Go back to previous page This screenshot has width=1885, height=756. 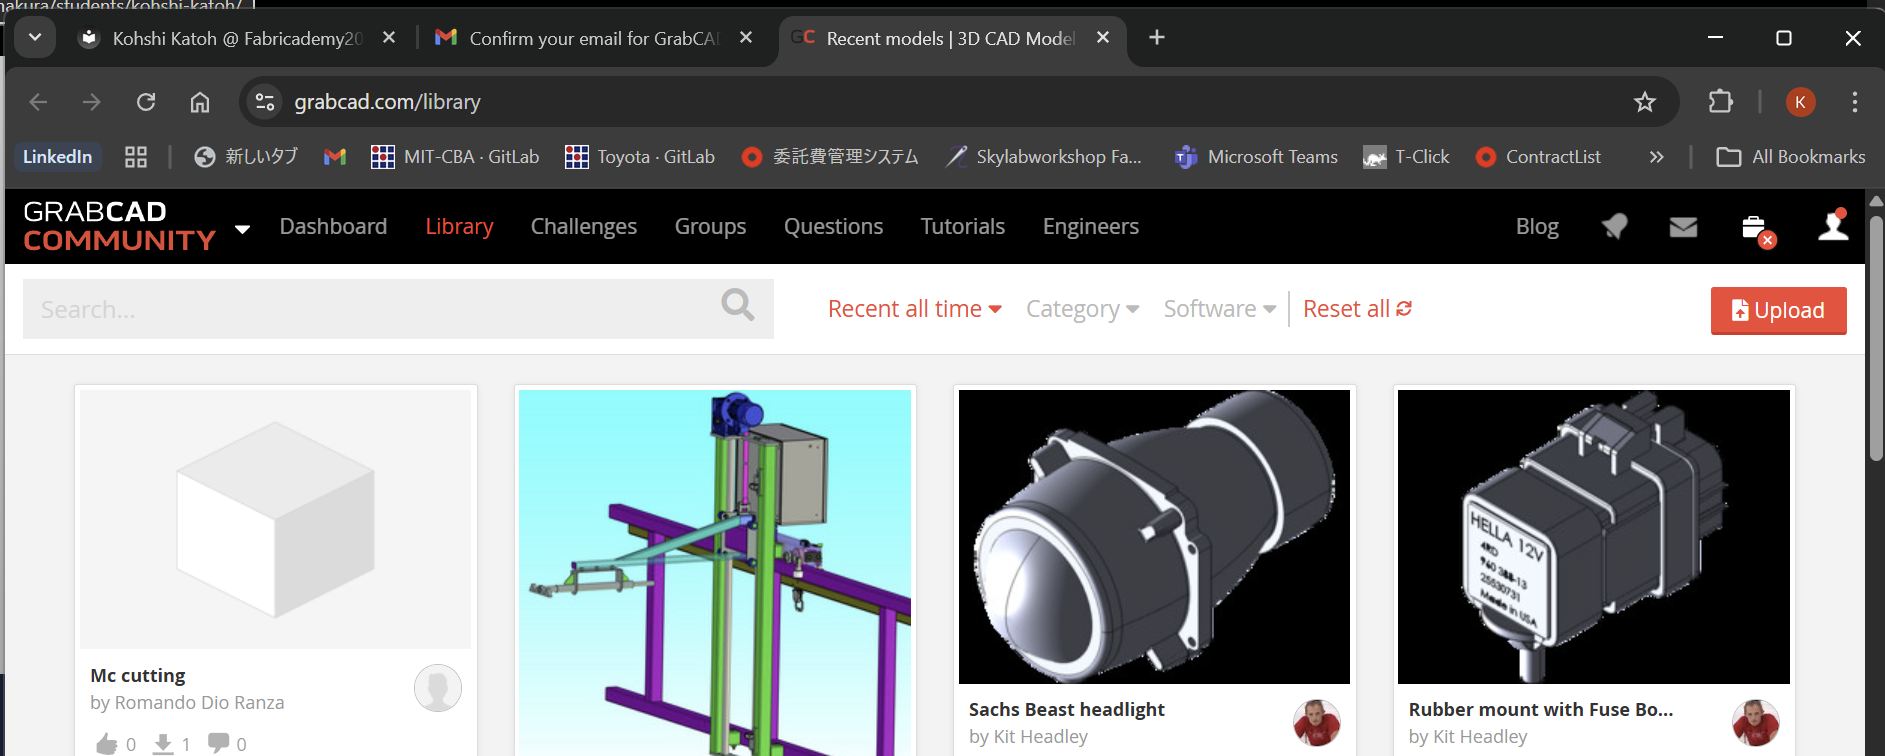tap(38, 102)
